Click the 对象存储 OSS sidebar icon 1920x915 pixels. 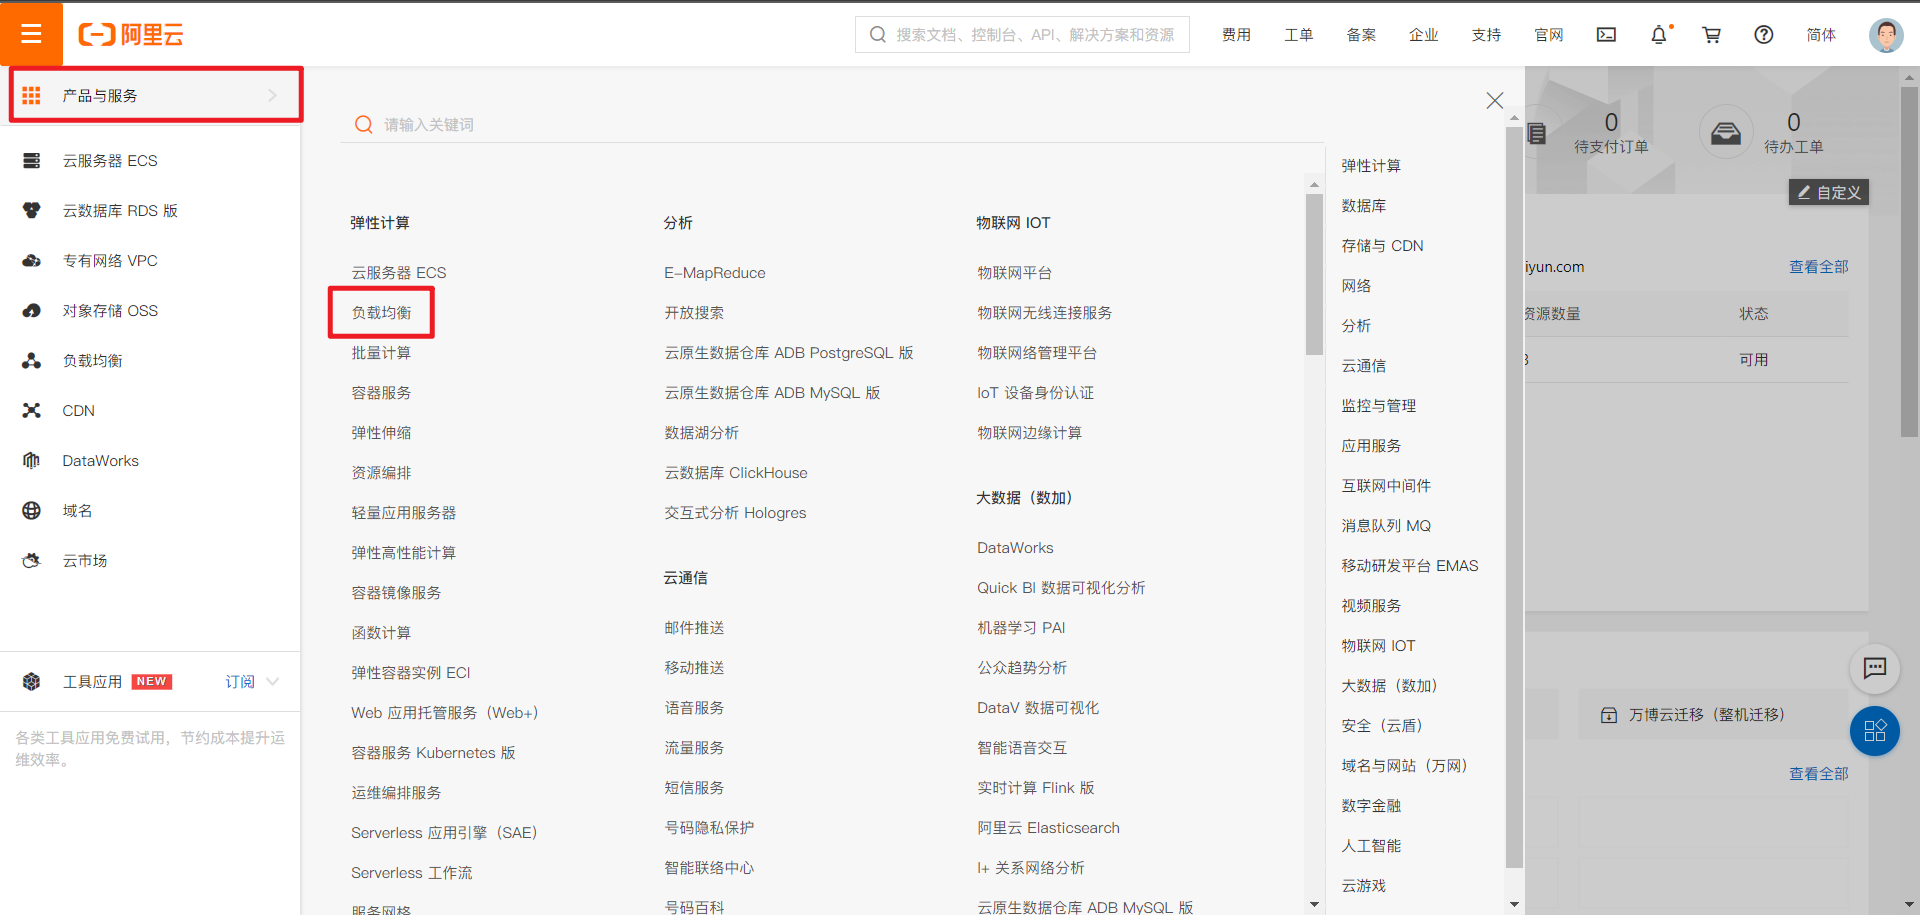(32, 311)
